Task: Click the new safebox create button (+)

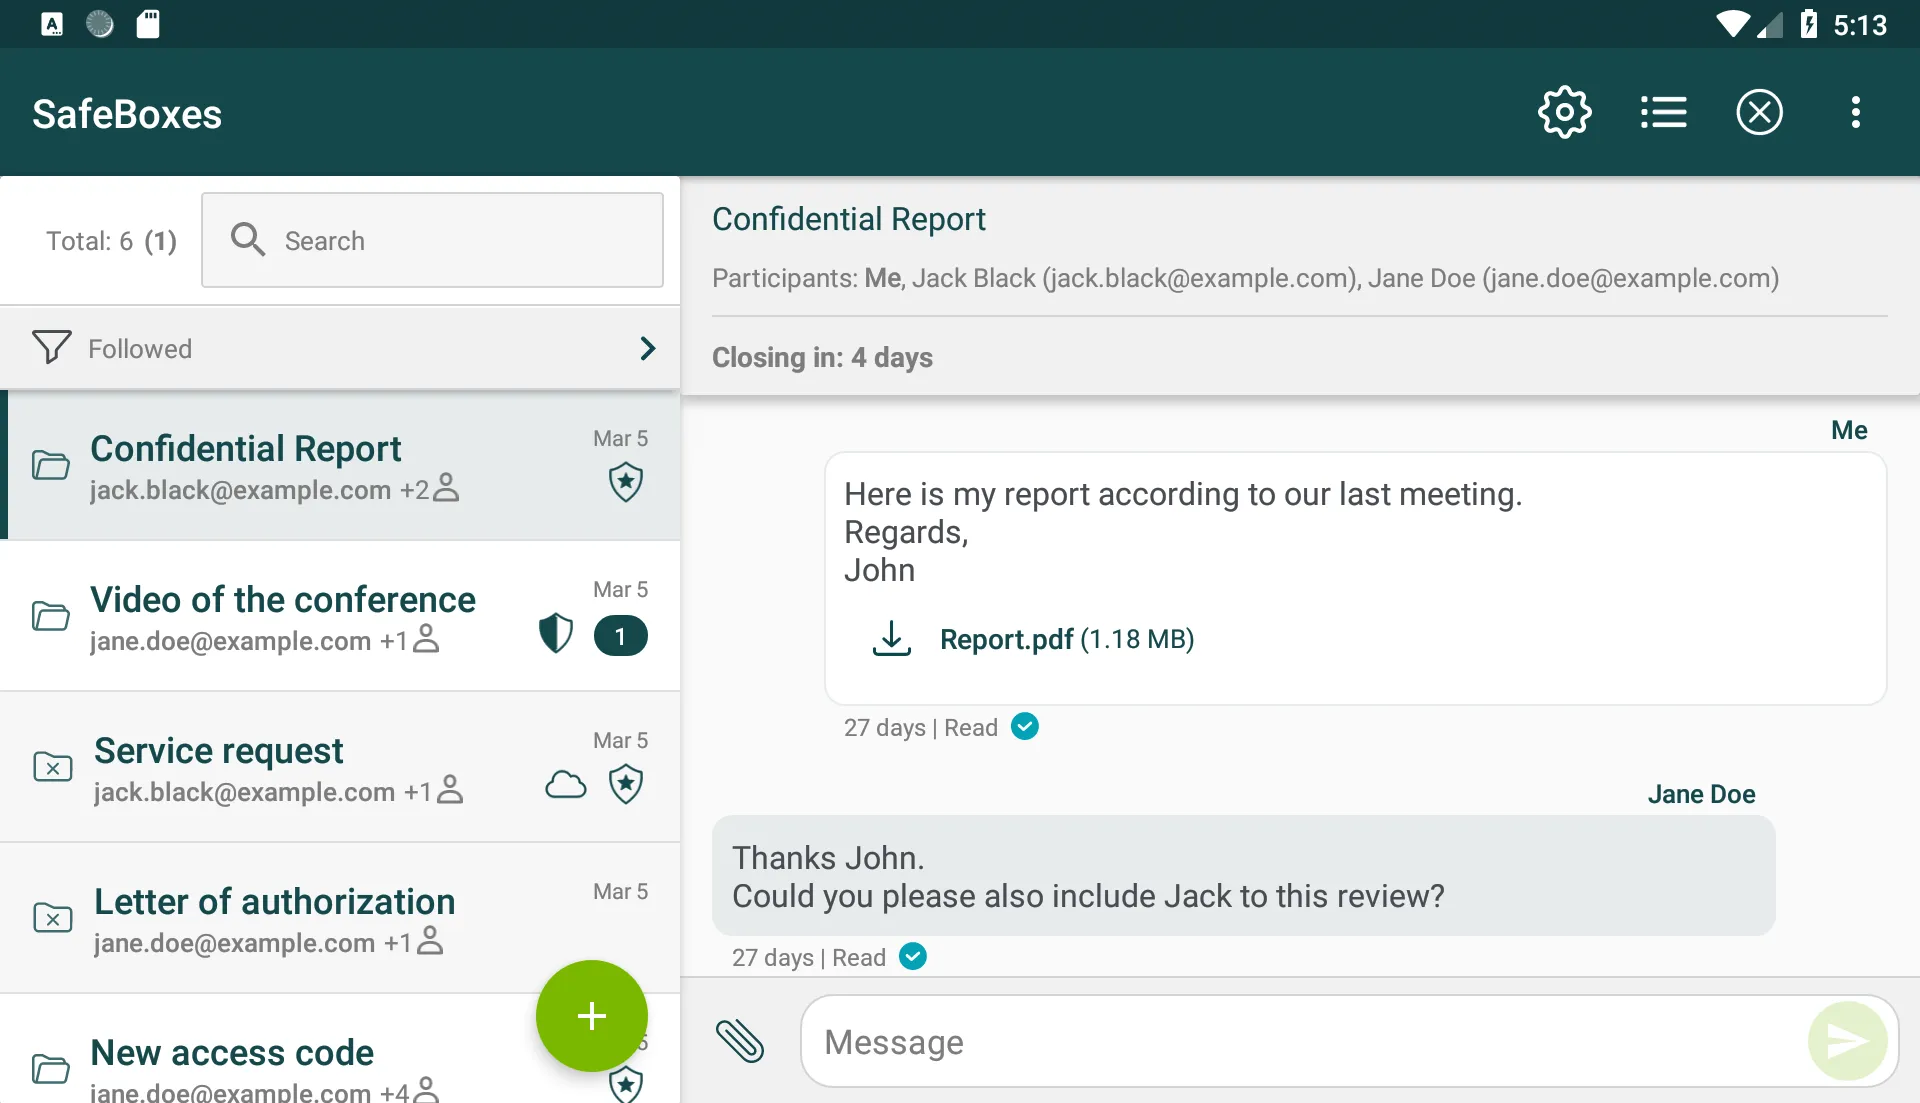Action: click(x=591, y=1016)
